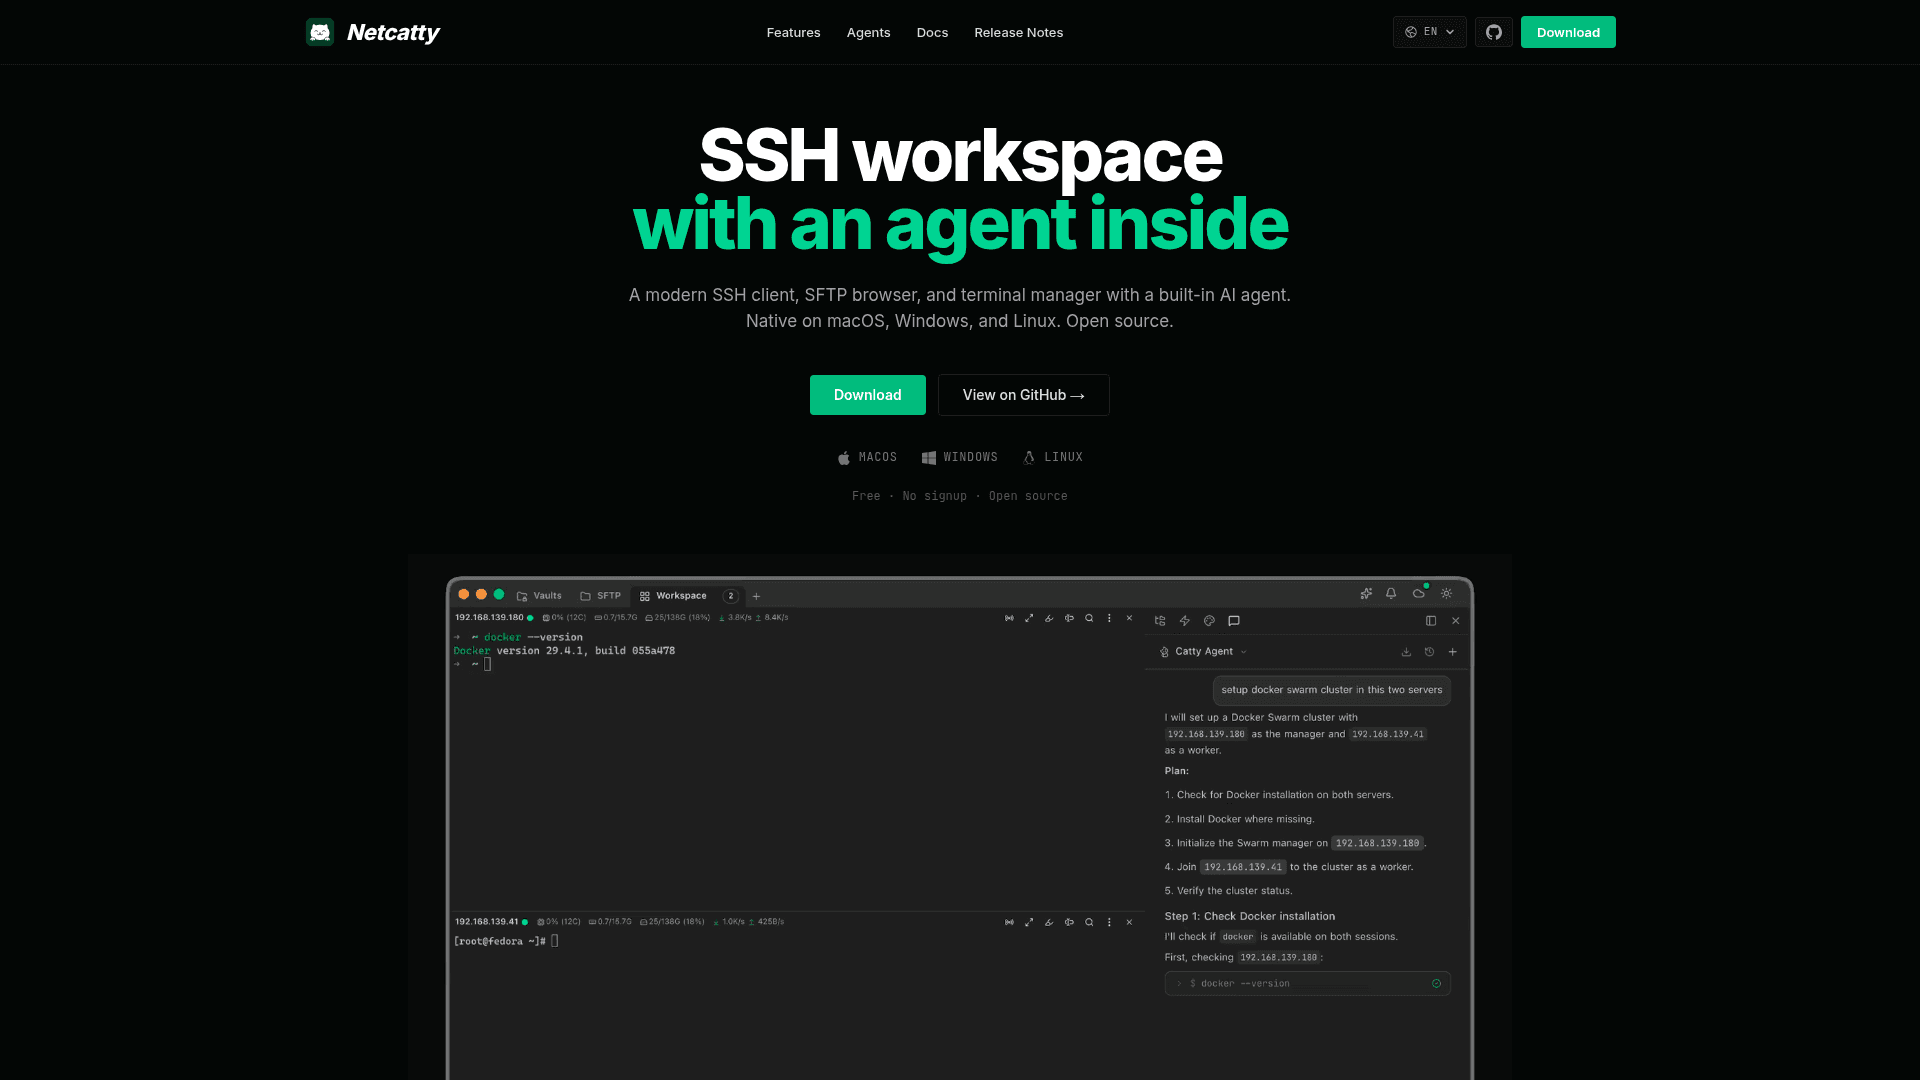Click the notification bell icon in app preview

click(x=1391, y=594)
